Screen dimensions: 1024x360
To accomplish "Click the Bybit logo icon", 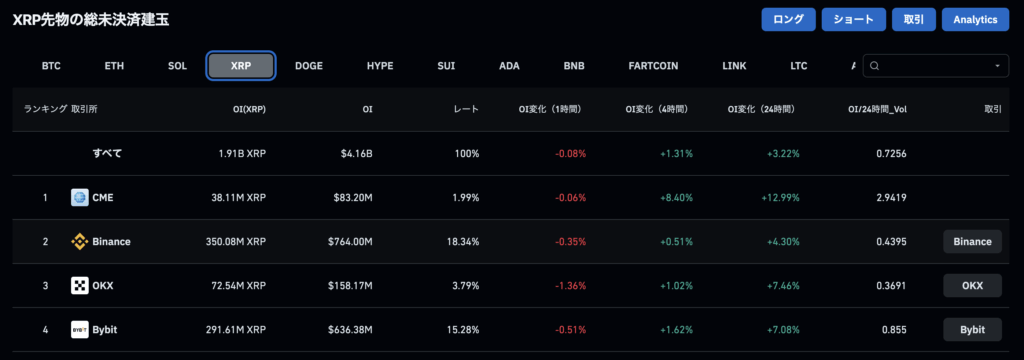I will pos(80,329).
